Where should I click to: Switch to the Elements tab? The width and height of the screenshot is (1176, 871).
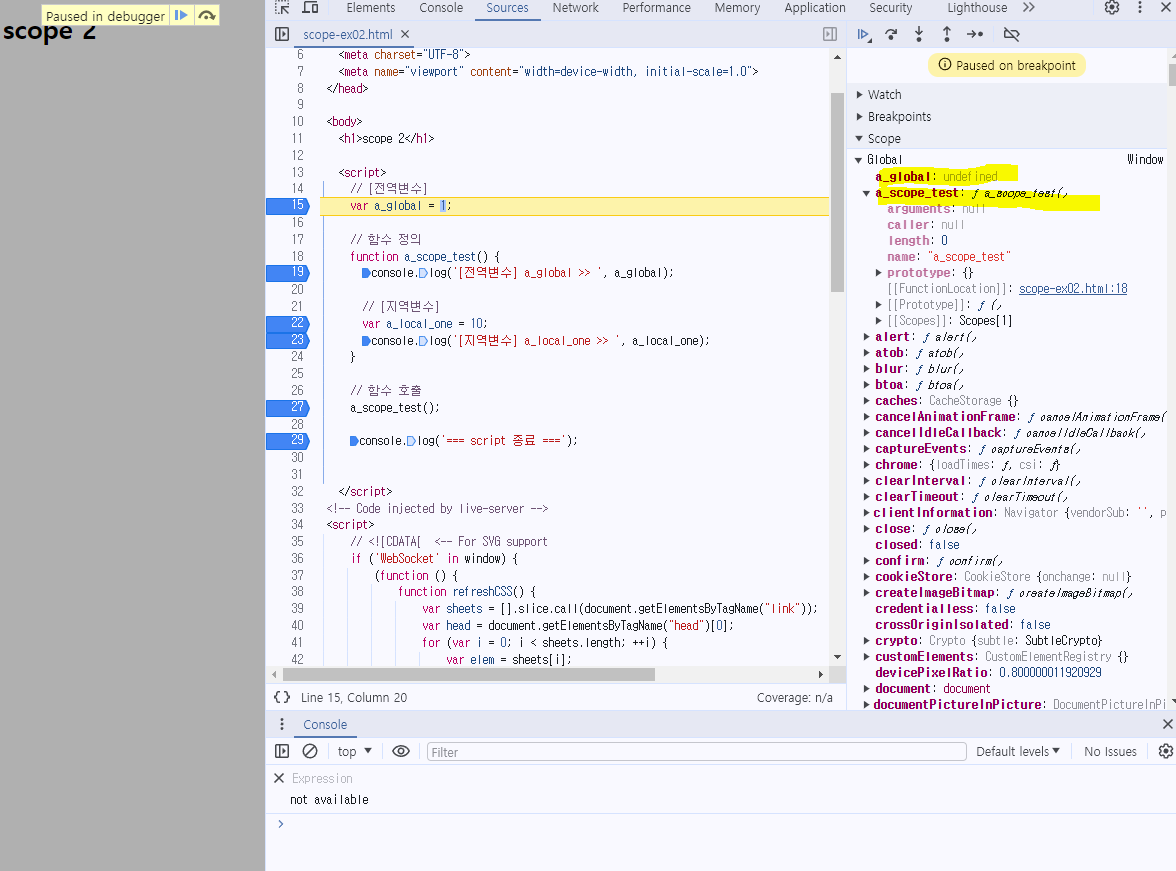370,8
